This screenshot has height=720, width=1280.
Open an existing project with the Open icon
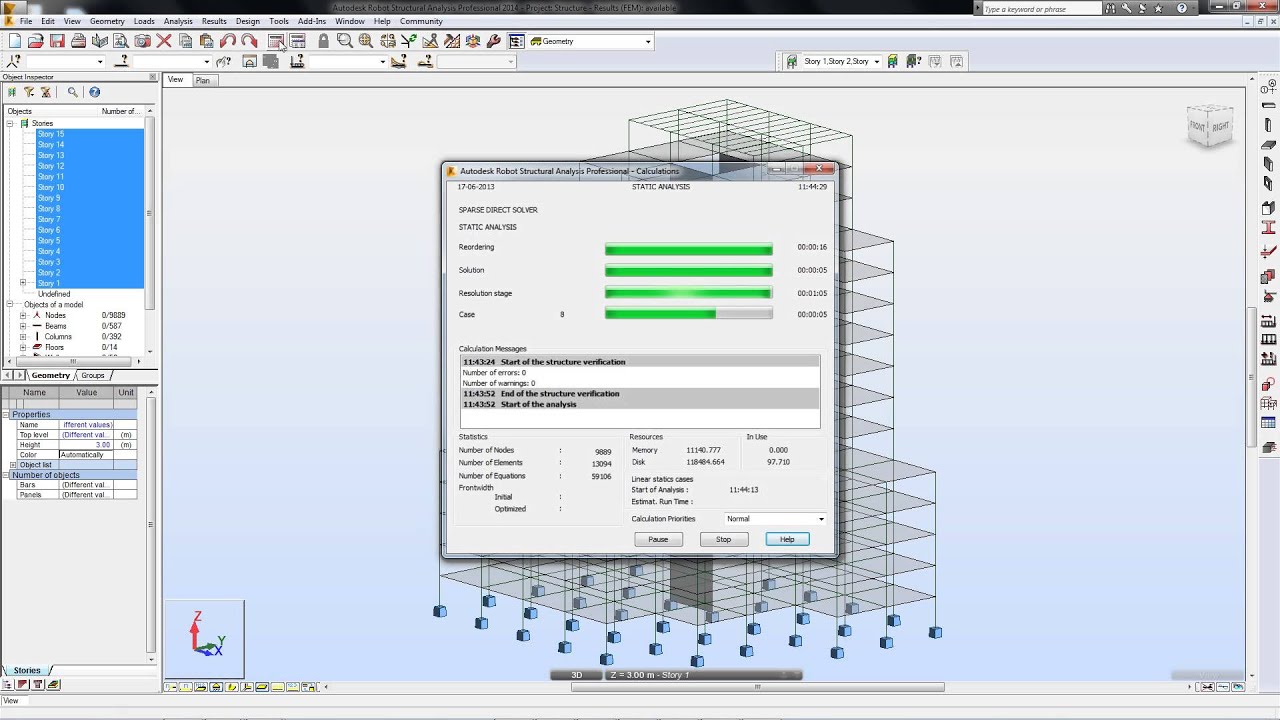tap(37, 41)
